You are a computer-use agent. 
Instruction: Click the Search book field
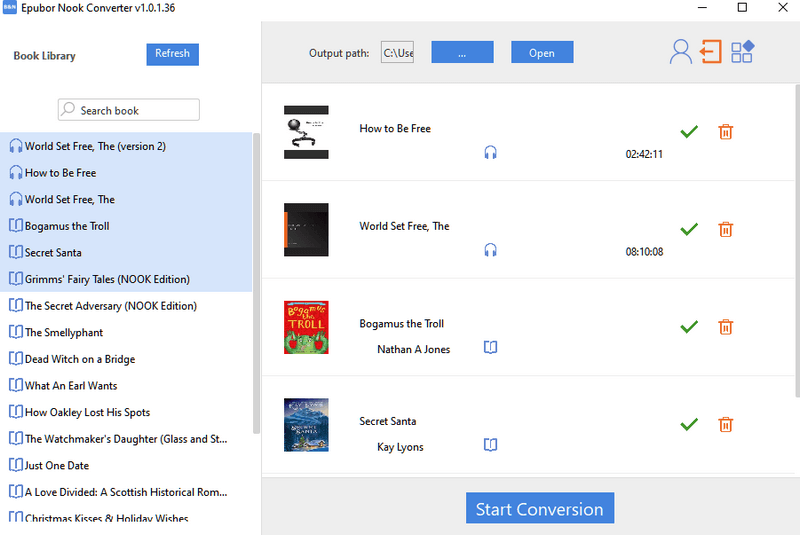129,110
